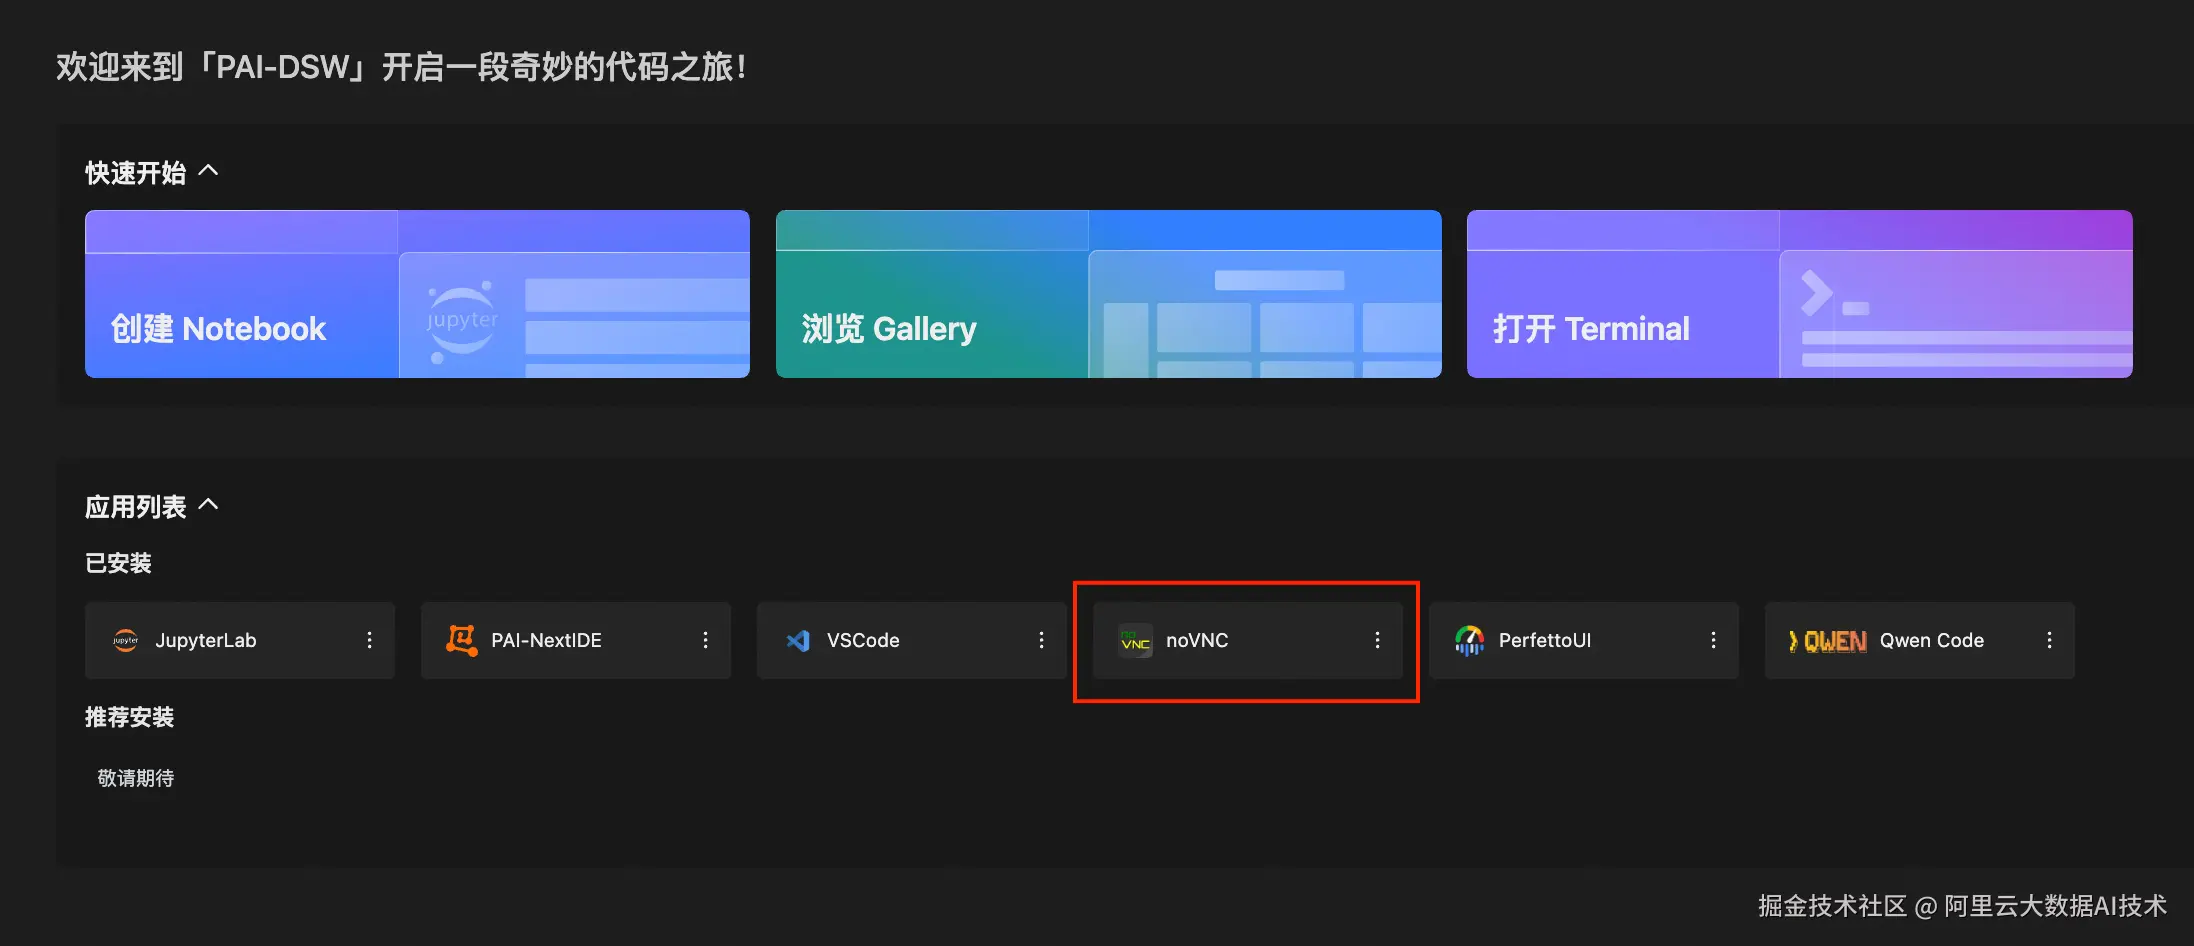Click the 敬请期待 placeholder text
2194x946 pixels.
135,778
